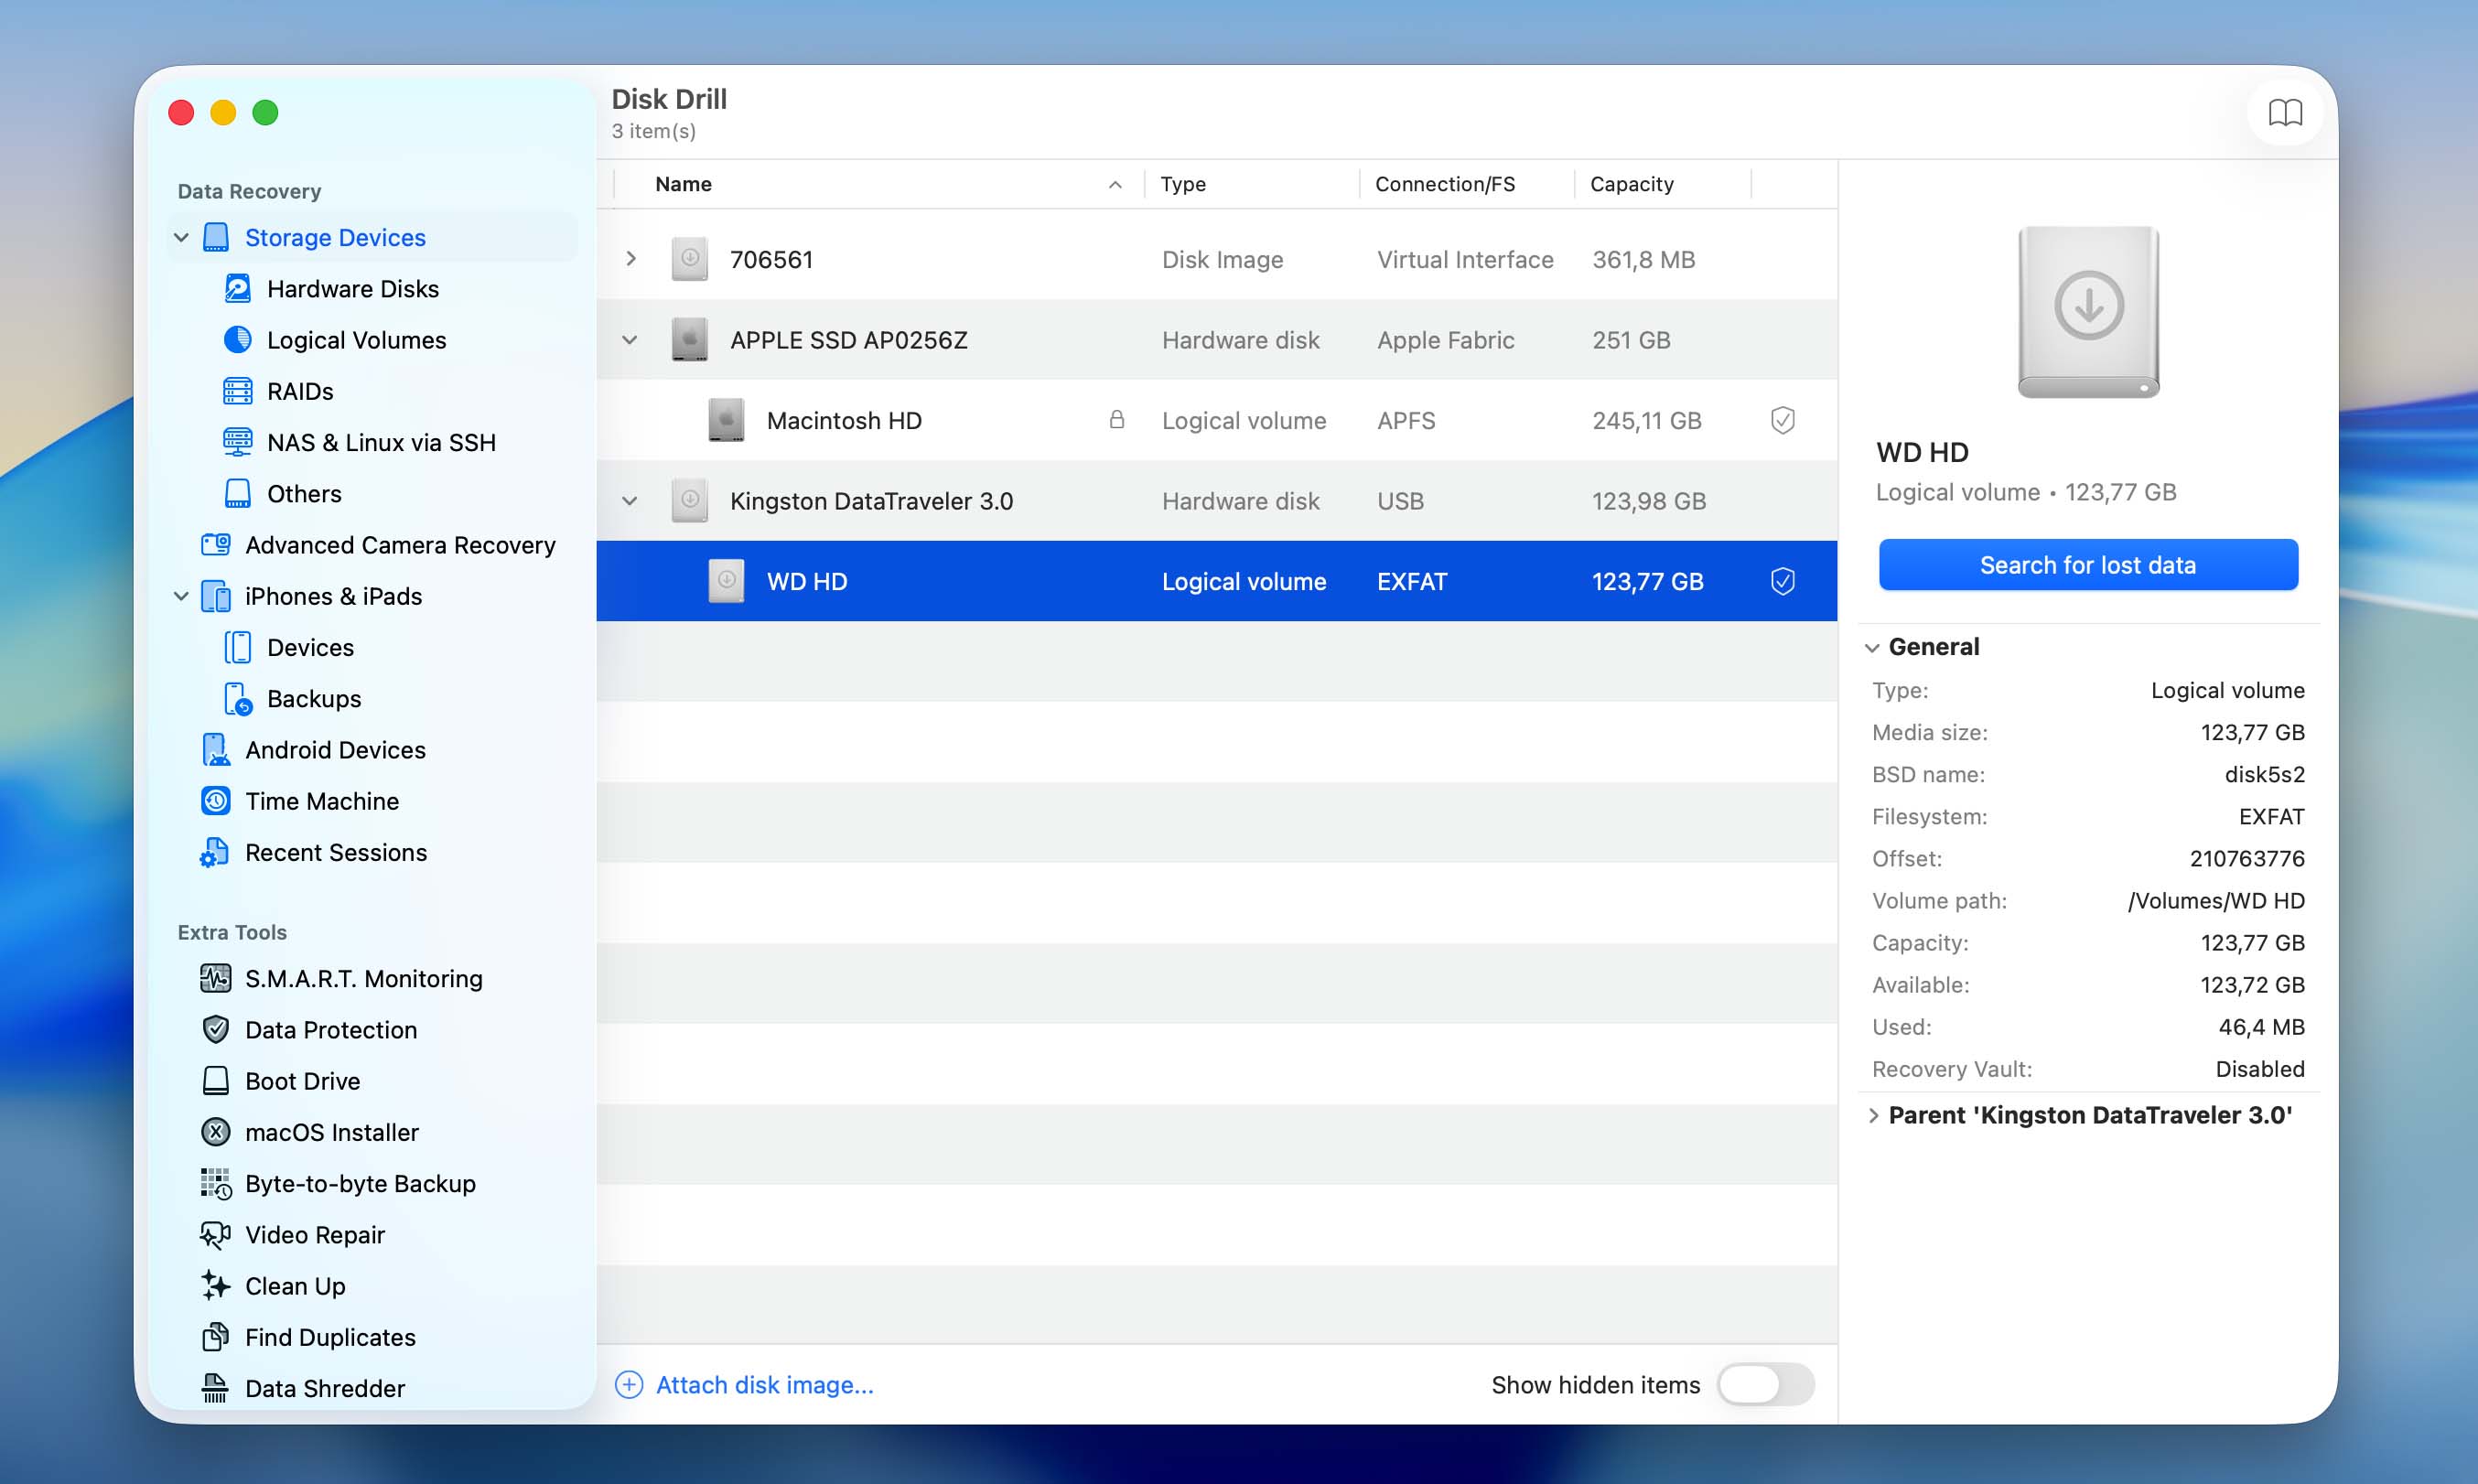Click the APPLE SSD AP0256Z disk icon

(689, 339)
